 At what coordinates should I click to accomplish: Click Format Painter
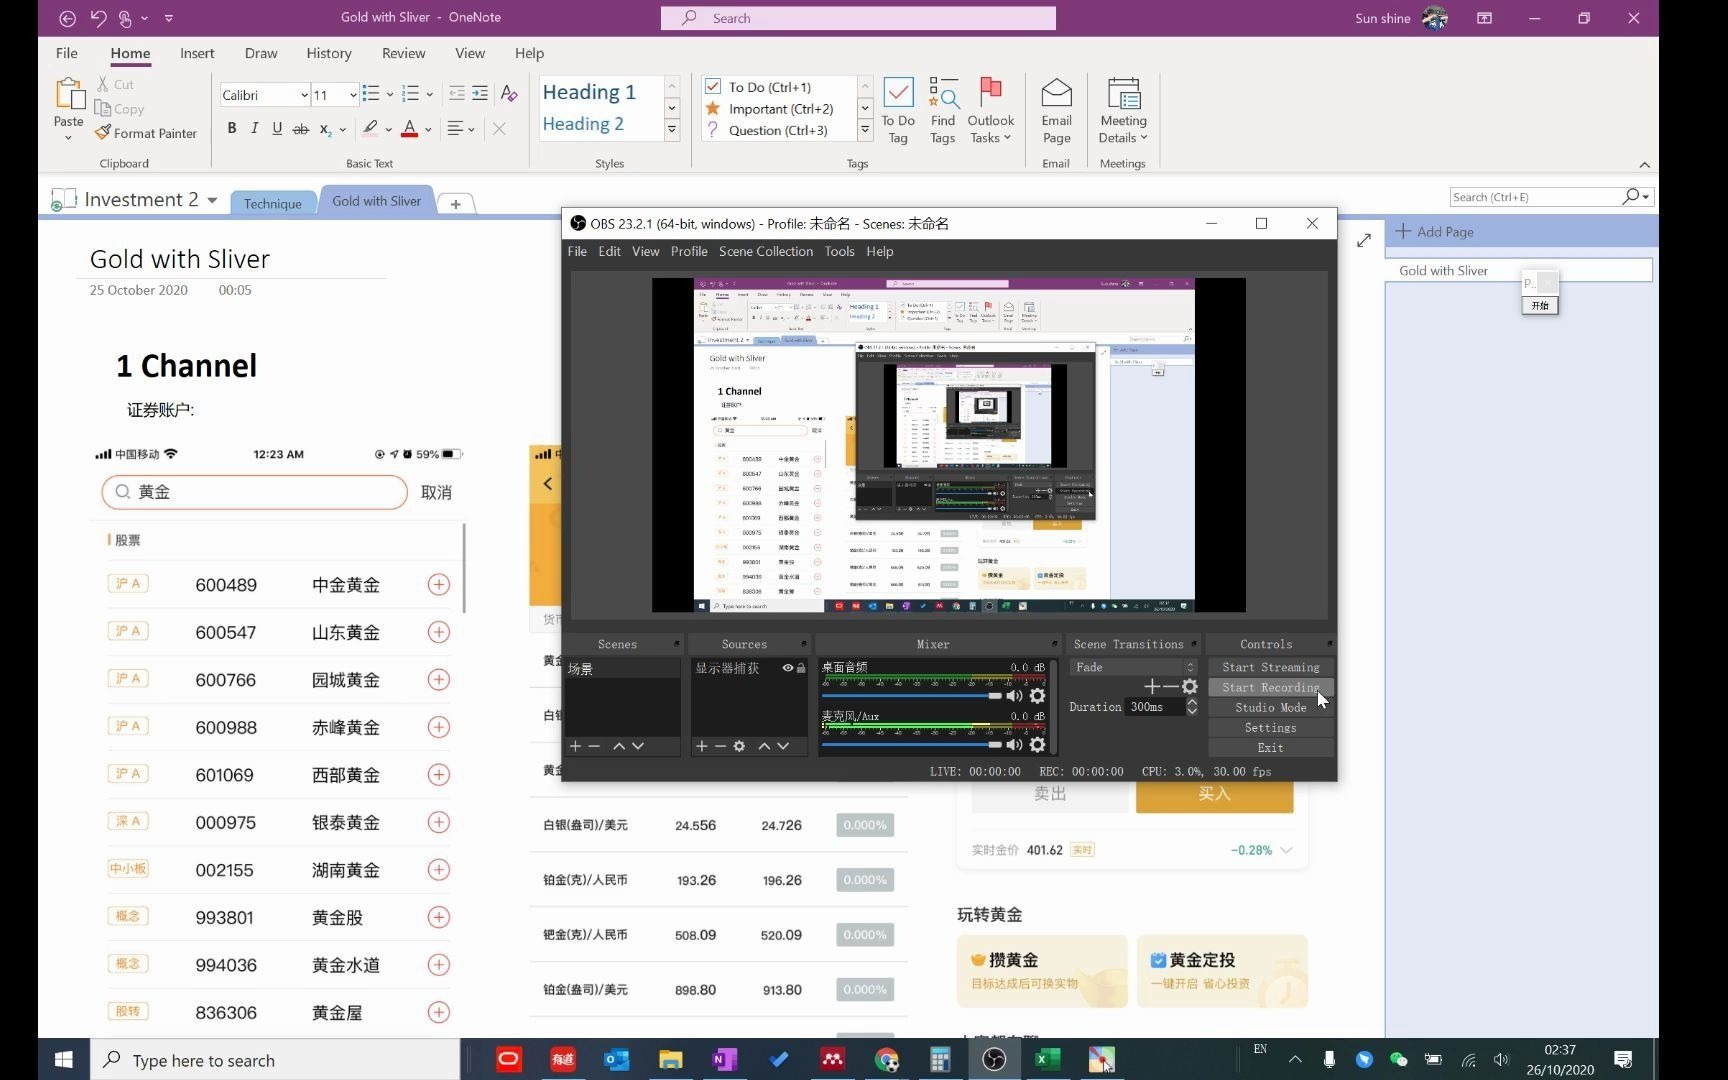146,133
